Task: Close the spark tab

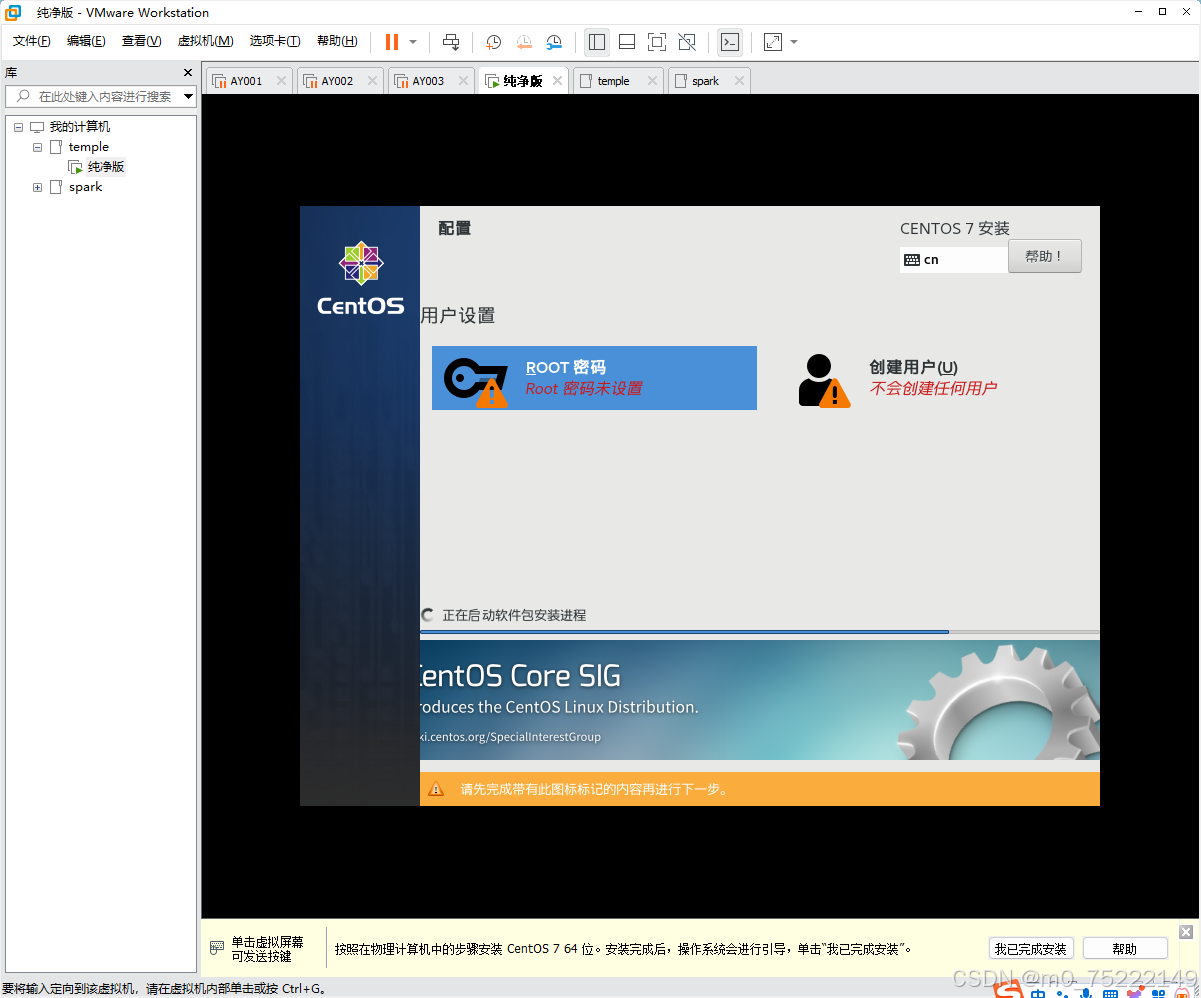Action: (x=739, y=81)
